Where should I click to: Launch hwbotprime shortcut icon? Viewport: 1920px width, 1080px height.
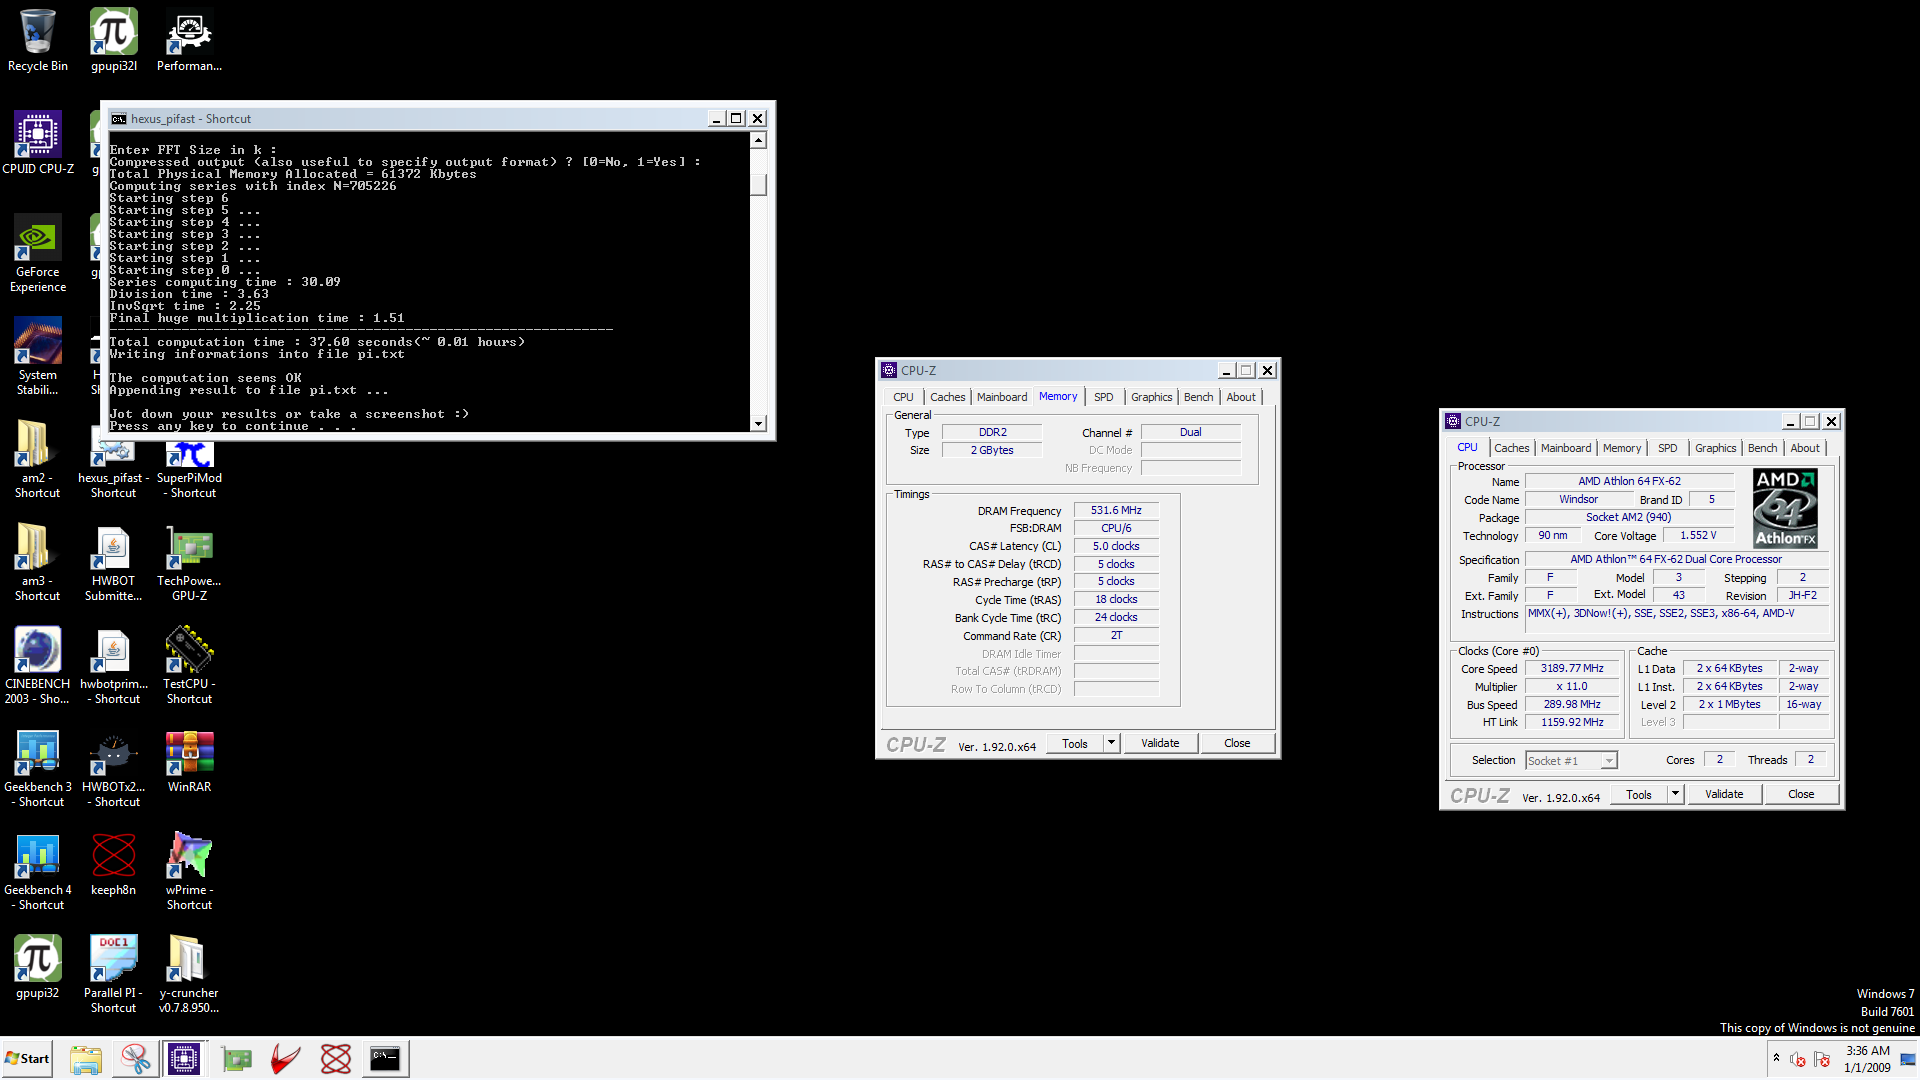tap(114, 665)
